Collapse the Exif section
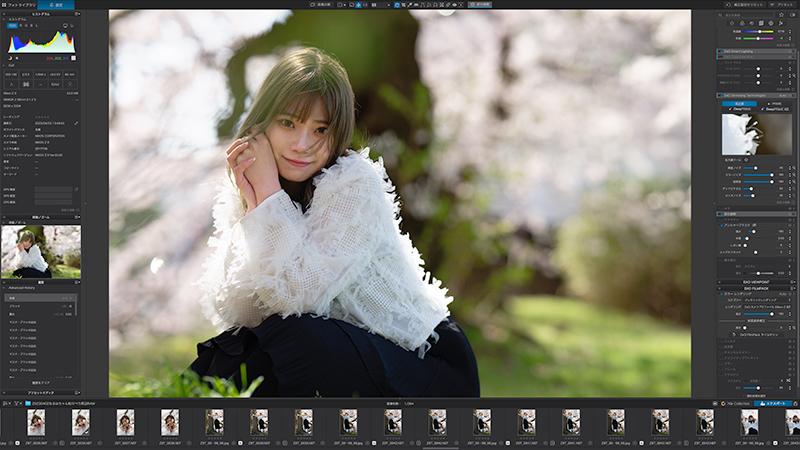The width and height of the screenshot is (800, 450). (4, 65)
